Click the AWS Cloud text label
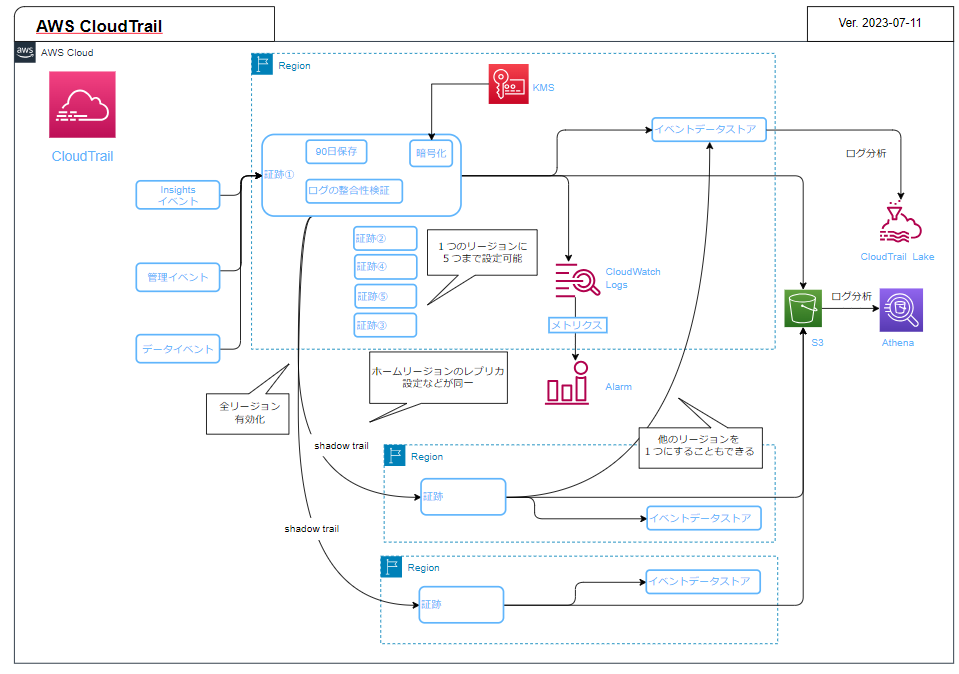 click(67, 53)
